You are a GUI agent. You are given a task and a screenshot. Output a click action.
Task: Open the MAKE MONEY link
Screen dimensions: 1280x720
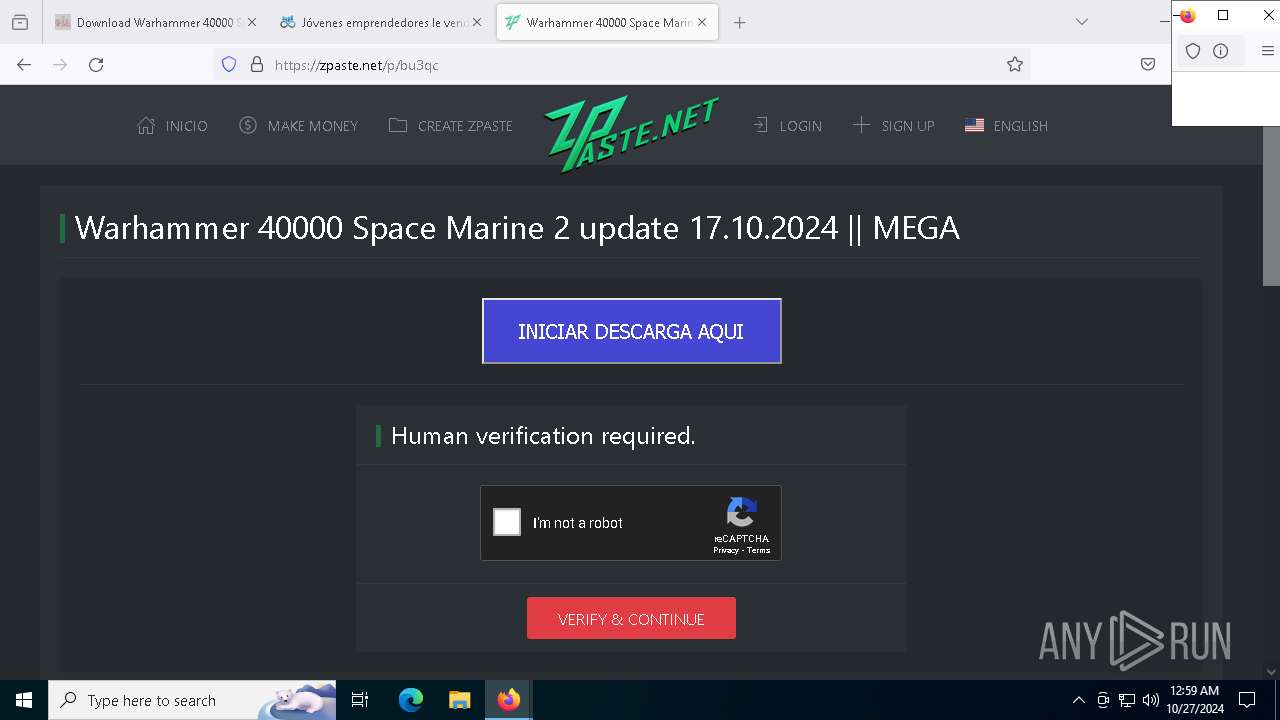pyautogui.click(x=299, y=126)
